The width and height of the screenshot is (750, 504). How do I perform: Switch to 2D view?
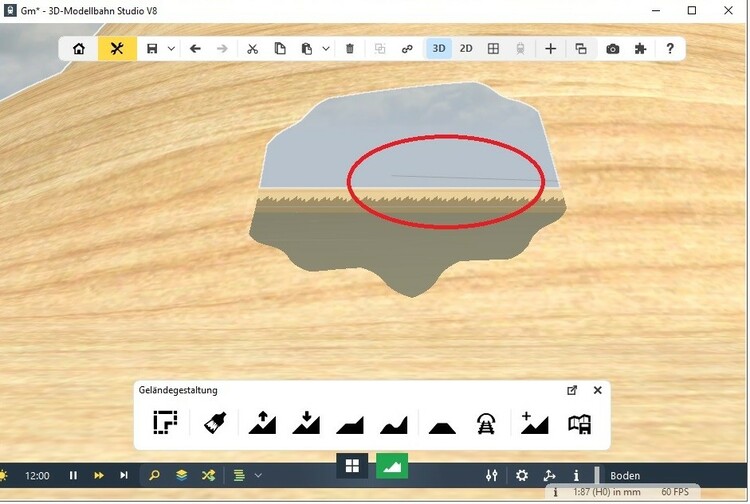coord(466,48)
